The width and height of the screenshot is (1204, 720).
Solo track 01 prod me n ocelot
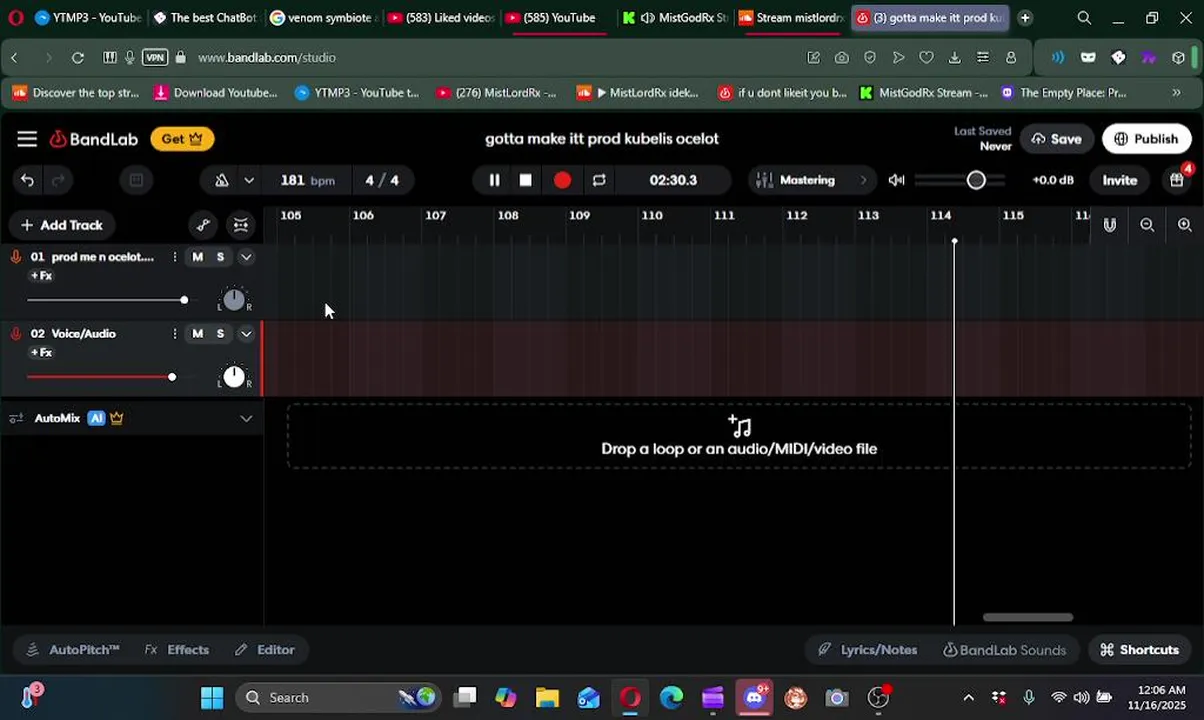[220, 257]
